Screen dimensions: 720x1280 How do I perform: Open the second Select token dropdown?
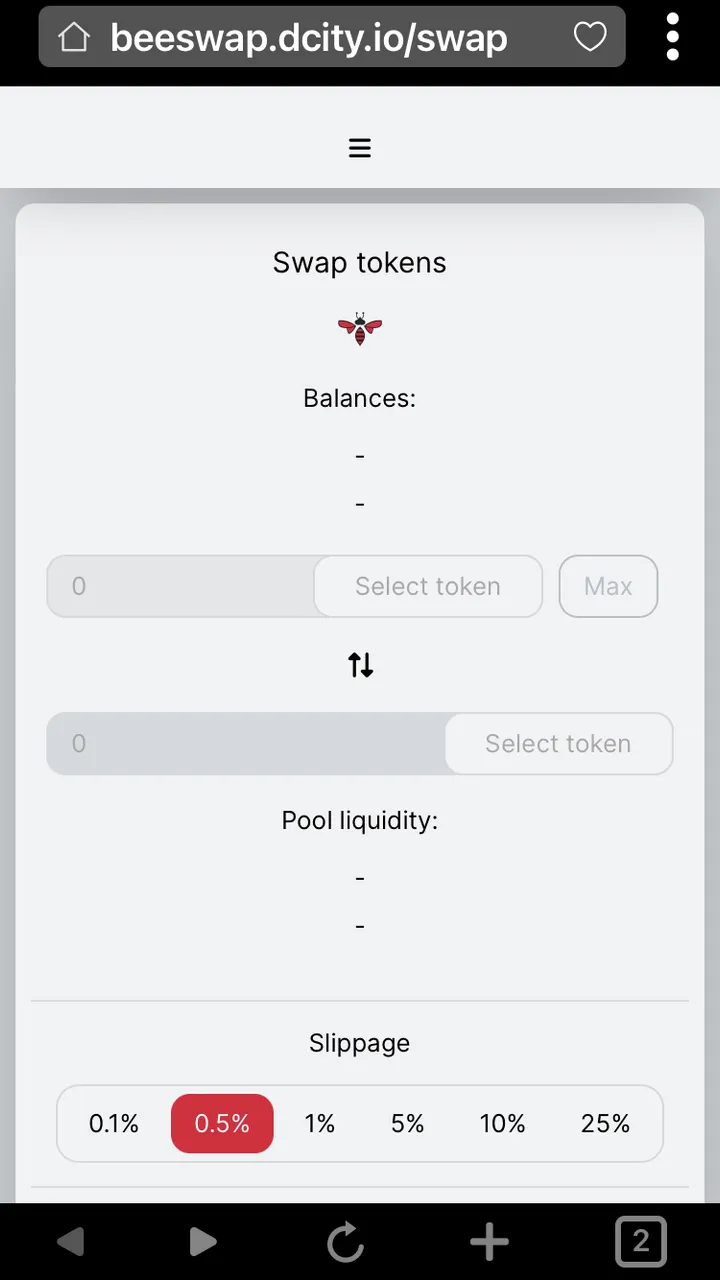[x=558, y=744]
